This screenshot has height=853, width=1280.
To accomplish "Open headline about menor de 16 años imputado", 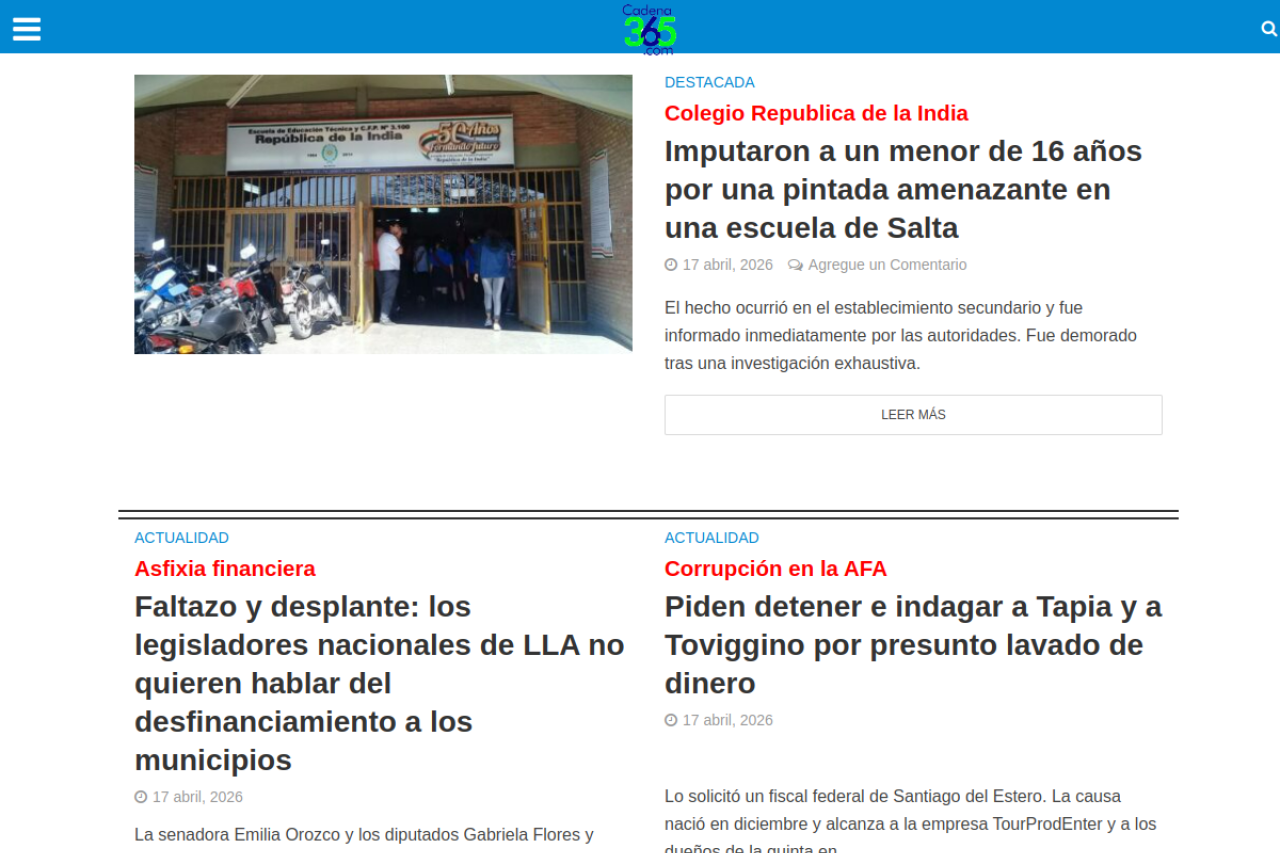I will pos(902,190).
